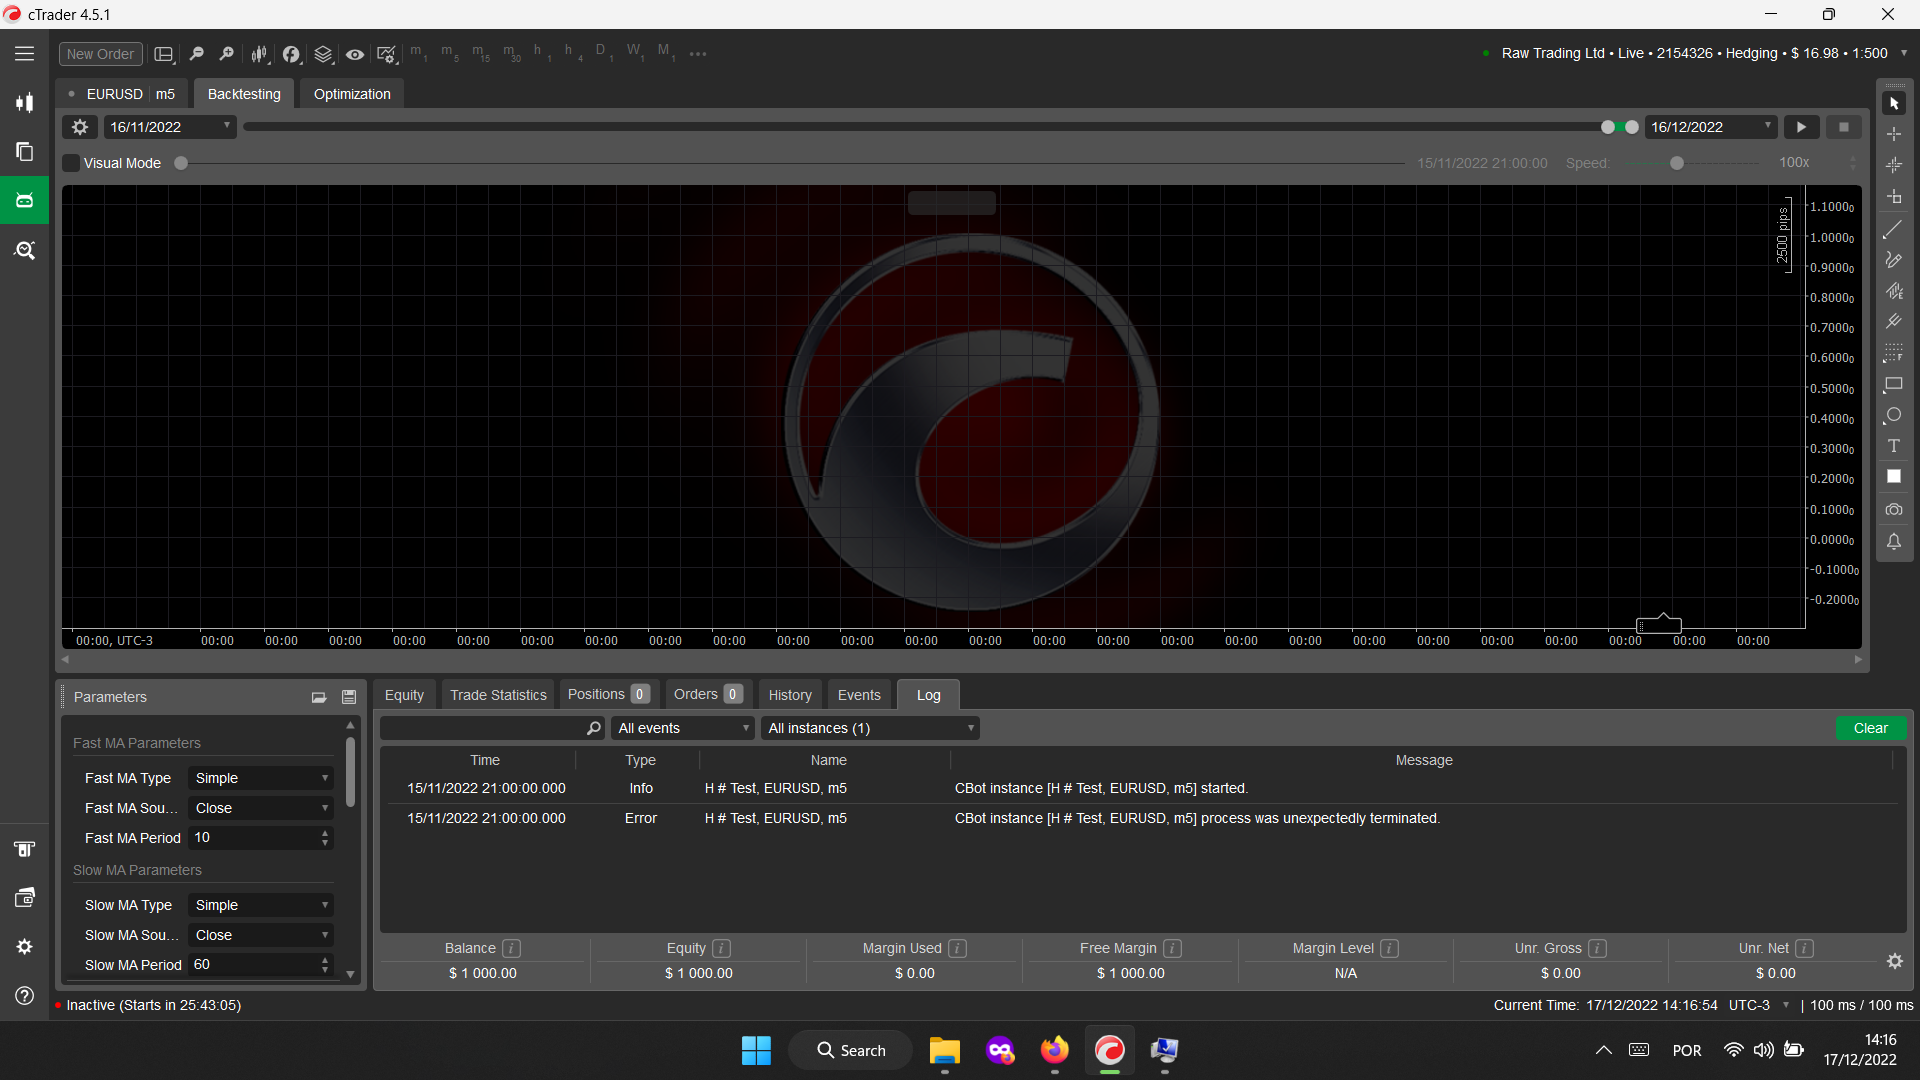
Task: Zoom out of the chart
Action: (x=197, y=54)
